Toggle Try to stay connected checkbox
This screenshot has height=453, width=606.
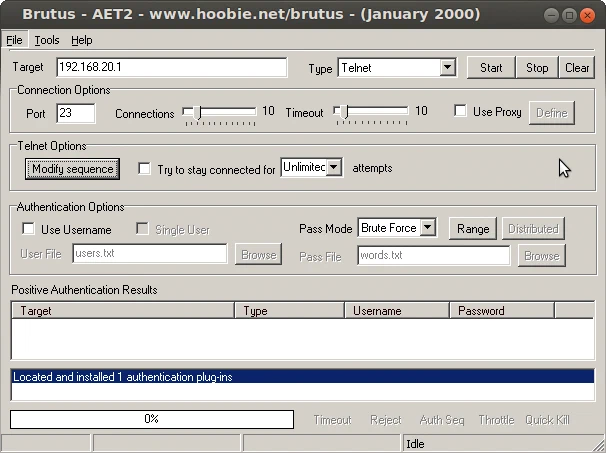(145, 169)
